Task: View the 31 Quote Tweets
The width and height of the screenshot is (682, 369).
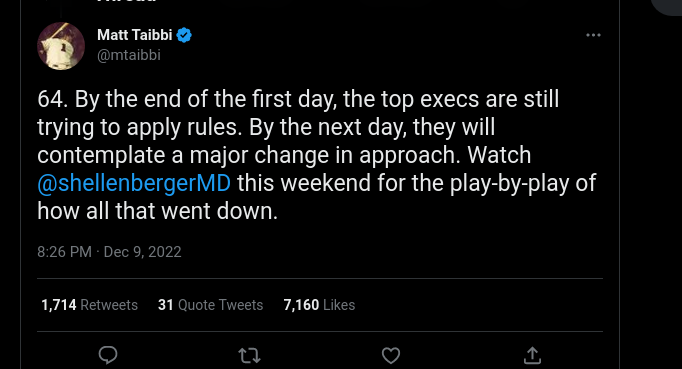Action: (211, 305)
